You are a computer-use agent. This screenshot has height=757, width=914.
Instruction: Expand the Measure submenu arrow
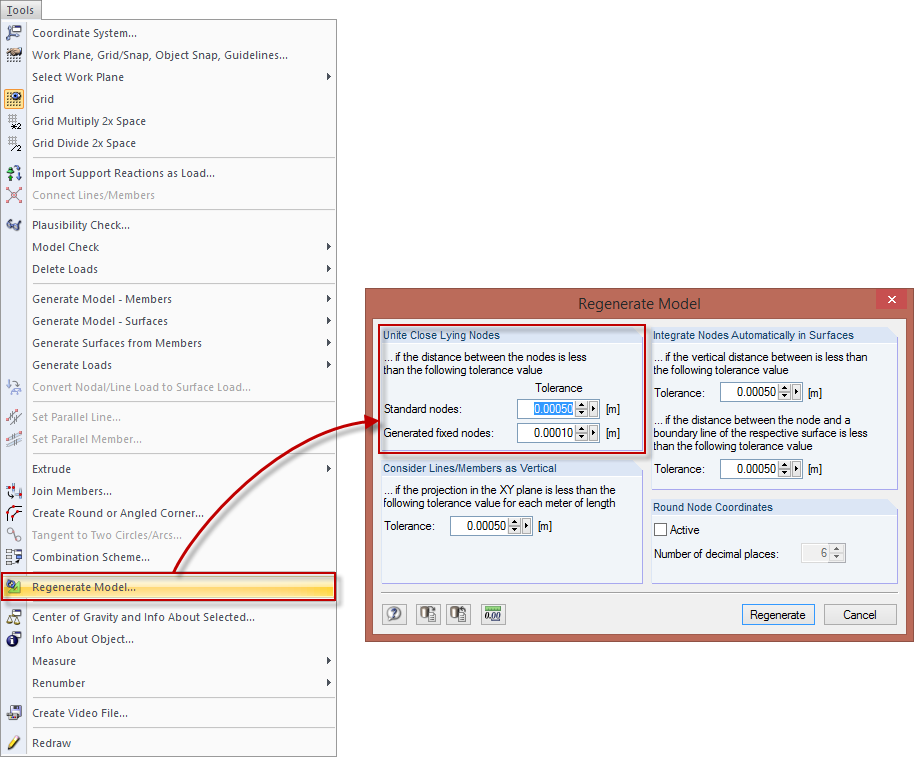pos(329,661)
